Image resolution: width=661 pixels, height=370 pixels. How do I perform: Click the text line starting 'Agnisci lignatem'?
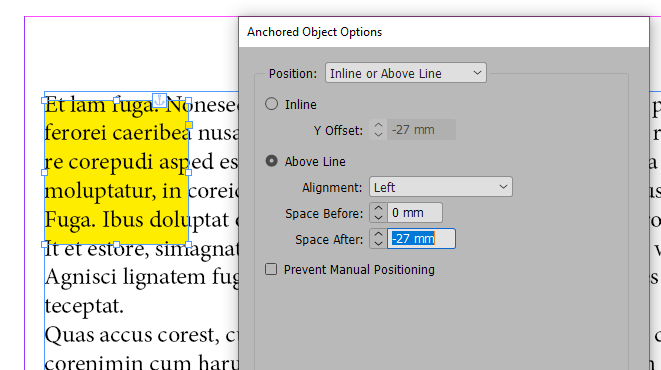(x=142, y=277)
